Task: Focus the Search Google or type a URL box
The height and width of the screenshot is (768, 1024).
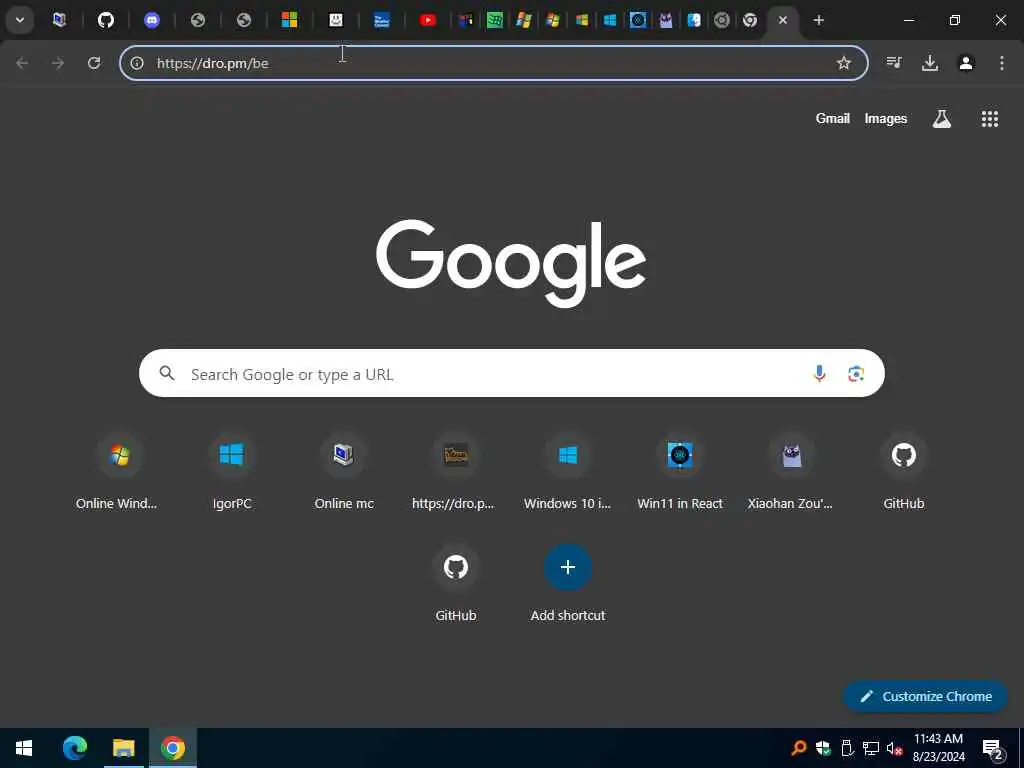Action: 511,374
